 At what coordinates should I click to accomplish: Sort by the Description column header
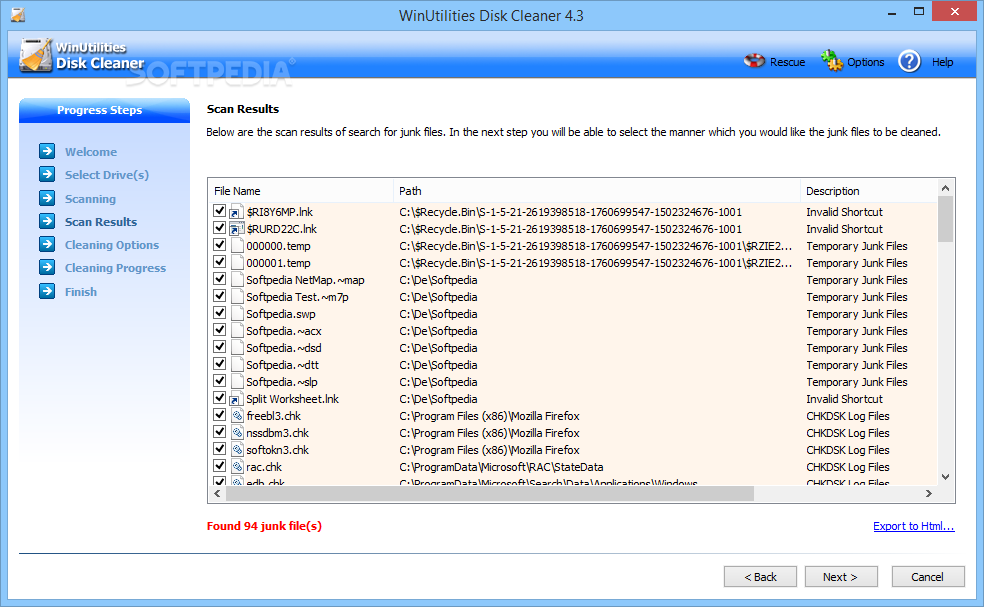[x=869, y=191]
